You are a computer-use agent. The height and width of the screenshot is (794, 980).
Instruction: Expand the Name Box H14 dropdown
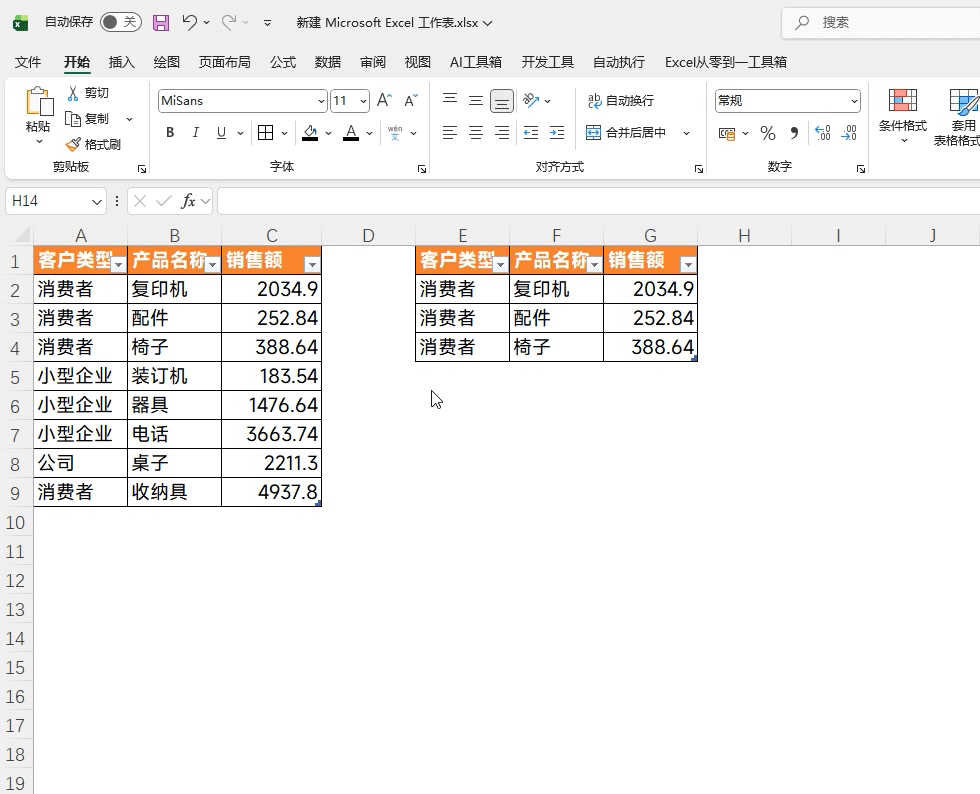coord(96,201)
